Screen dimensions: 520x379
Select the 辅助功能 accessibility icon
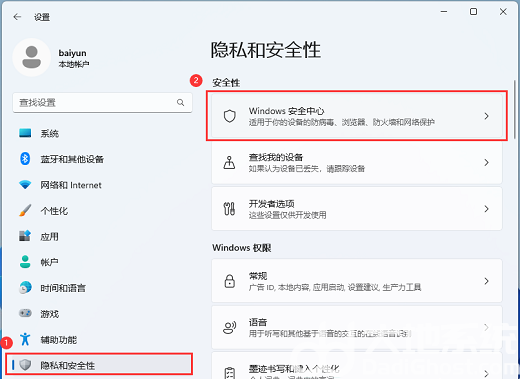25,339
